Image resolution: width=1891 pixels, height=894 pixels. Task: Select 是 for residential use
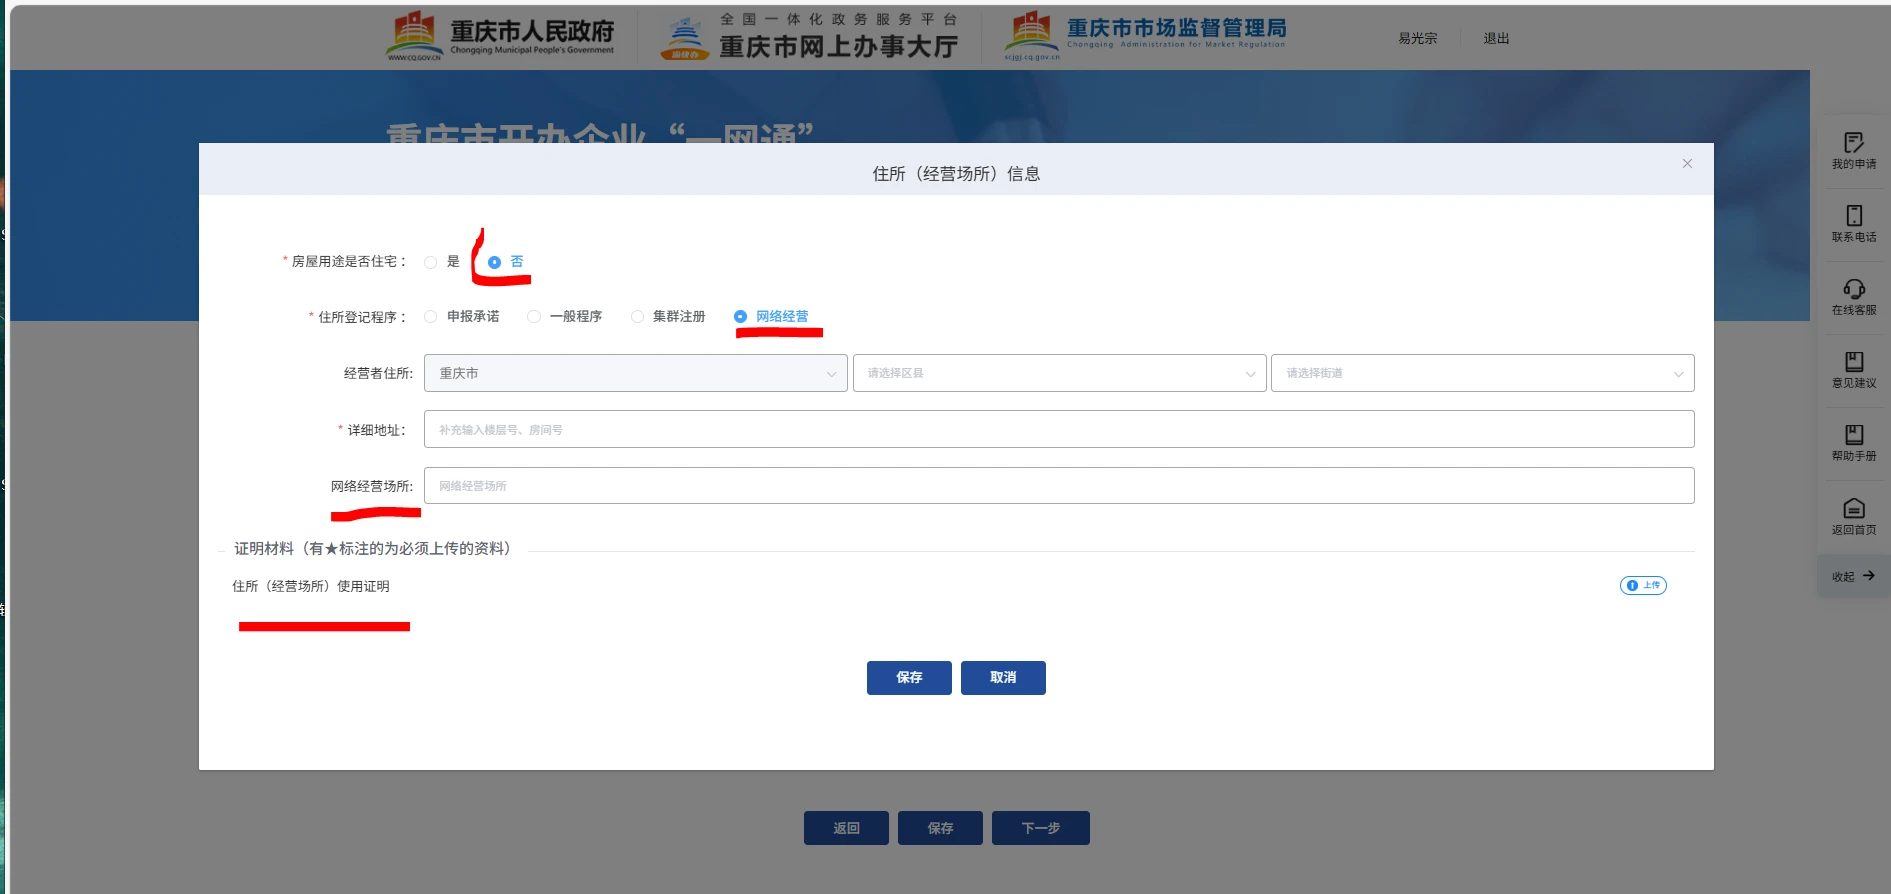pos(431,262)
